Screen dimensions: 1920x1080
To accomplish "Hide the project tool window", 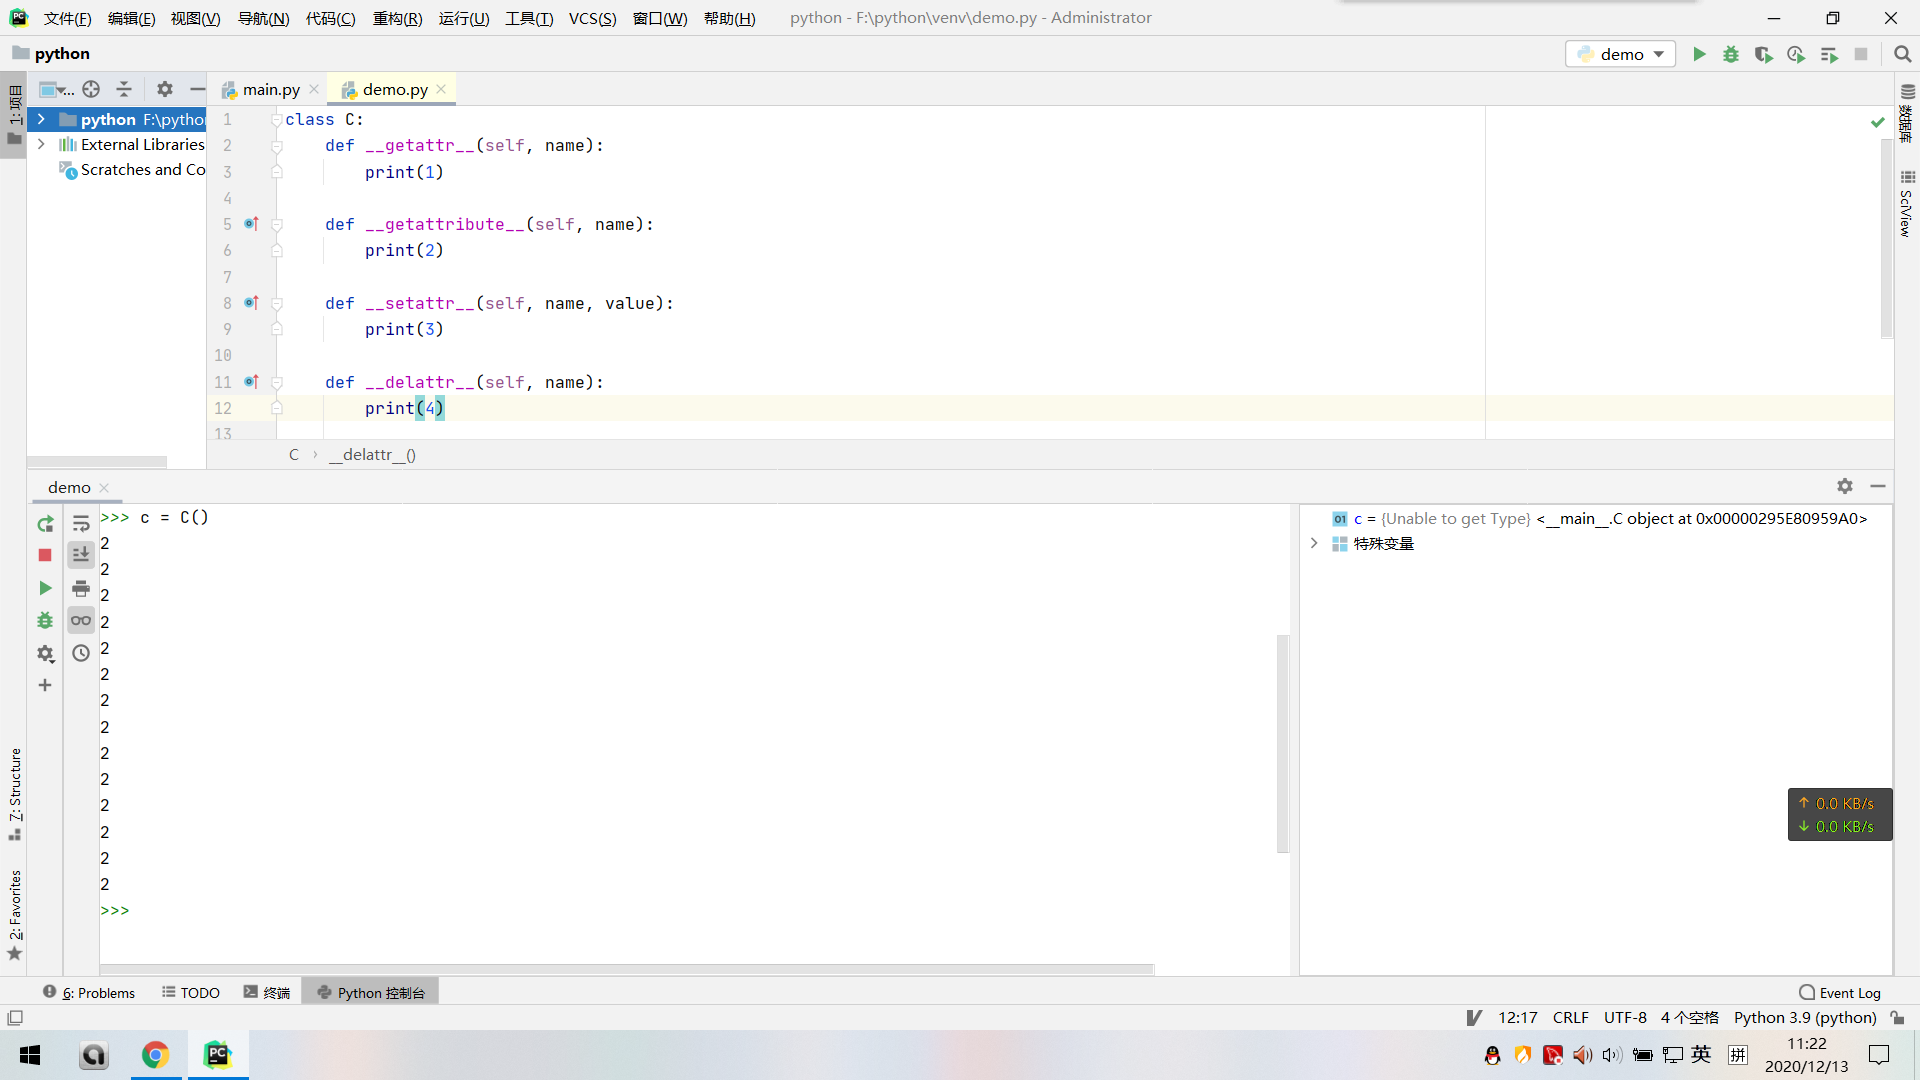I will [x=197, y=89].
